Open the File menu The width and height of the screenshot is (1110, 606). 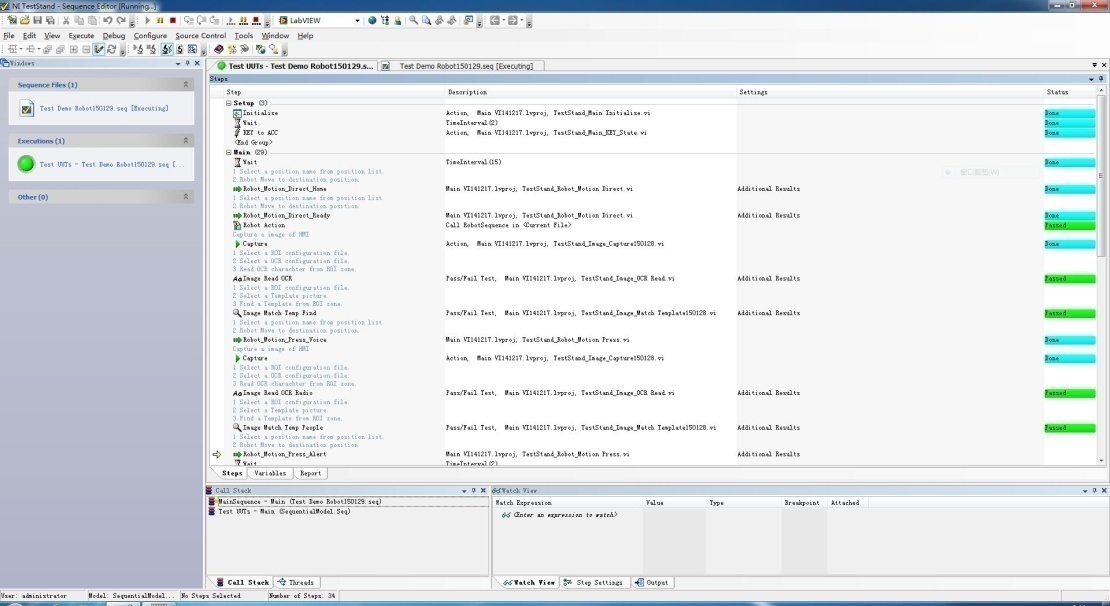8,35
